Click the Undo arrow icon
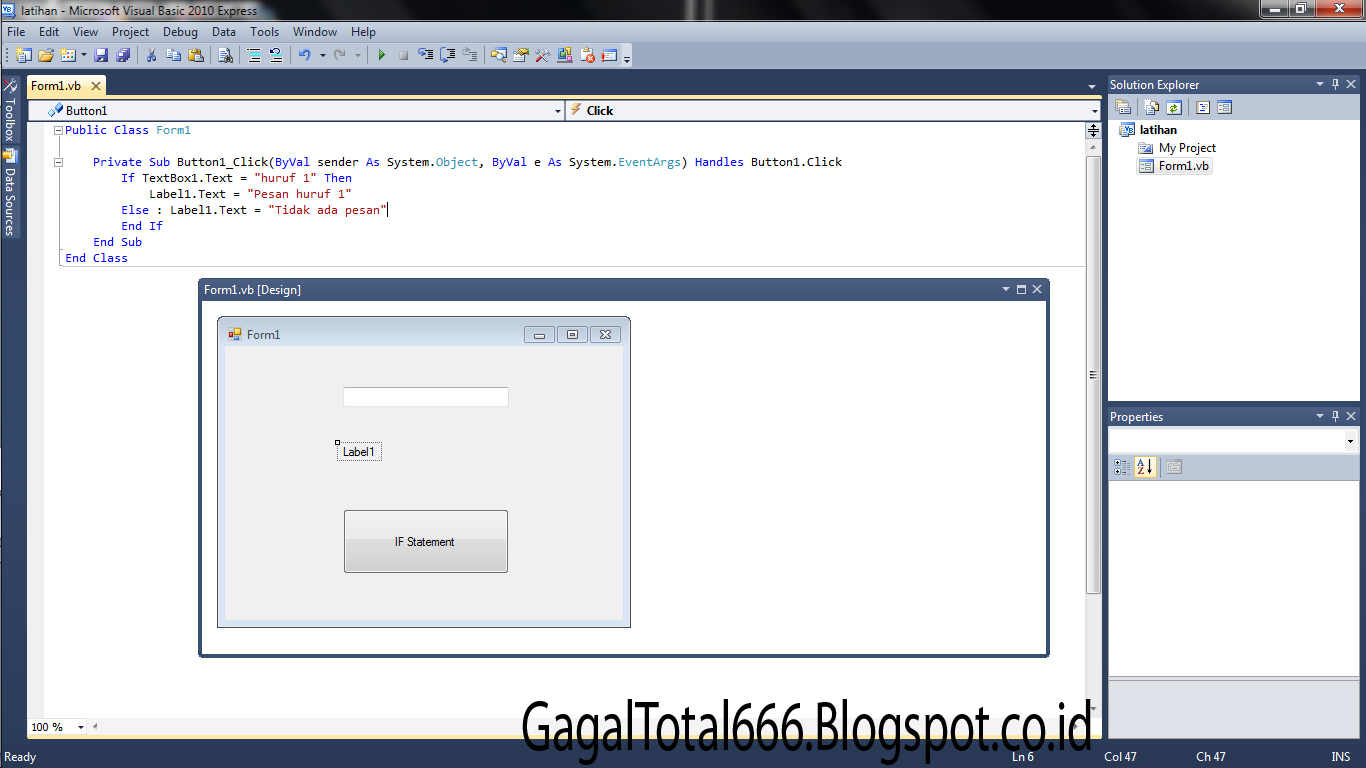This screenshot has width=1366, height=768. (305, 55)
